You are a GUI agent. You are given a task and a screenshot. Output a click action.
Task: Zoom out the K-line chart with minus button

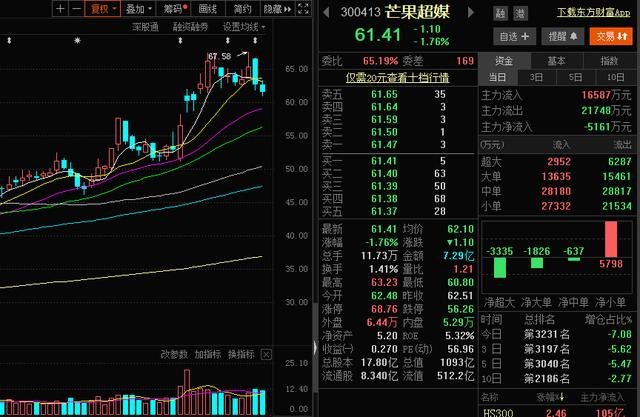coord(76,9)
